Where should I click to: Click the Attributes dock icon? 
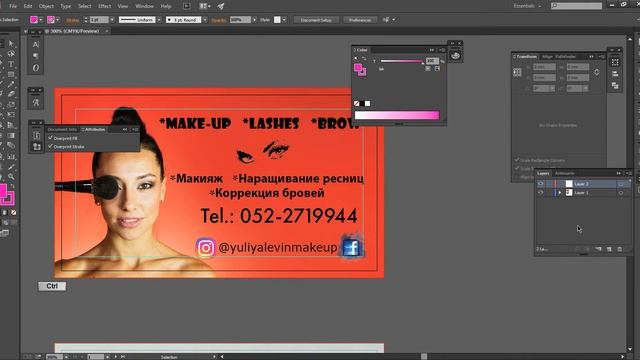click(x=36, y=147)
